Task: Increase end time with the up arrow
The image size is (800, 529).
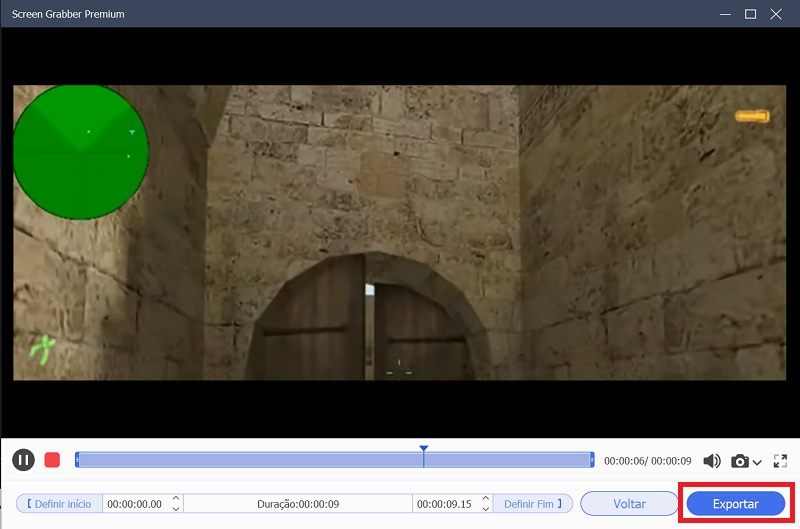Action: tap(486, 499)
